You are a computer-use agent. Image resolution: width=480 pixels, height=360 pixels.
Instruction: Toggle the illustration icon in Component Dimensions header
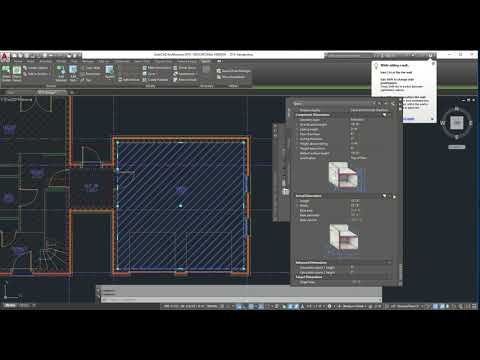tap(384, 115)
